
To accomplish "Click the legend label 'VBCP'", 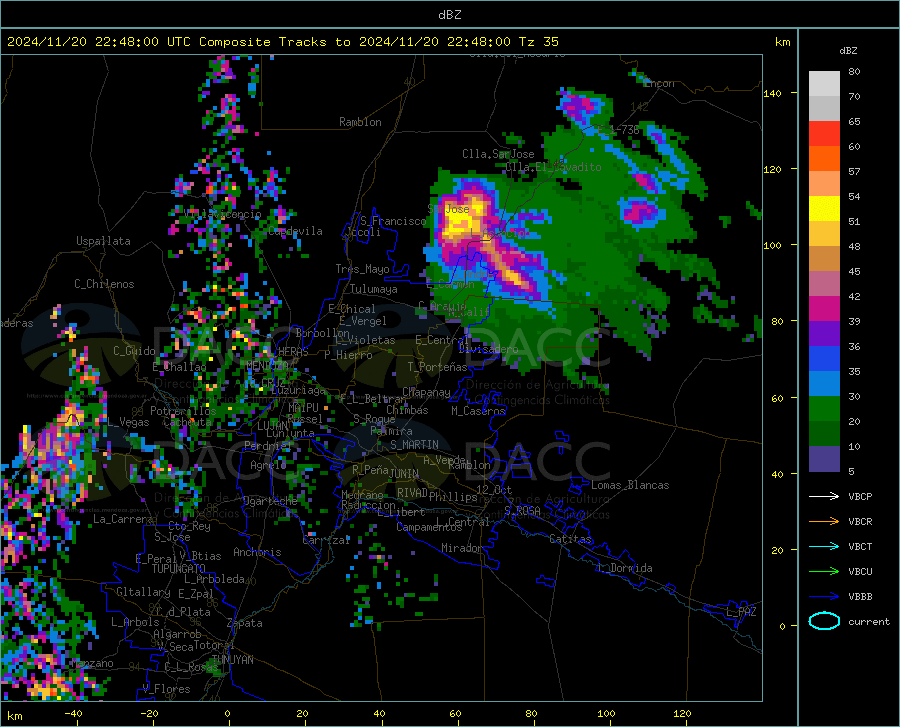I will (860, 496).
